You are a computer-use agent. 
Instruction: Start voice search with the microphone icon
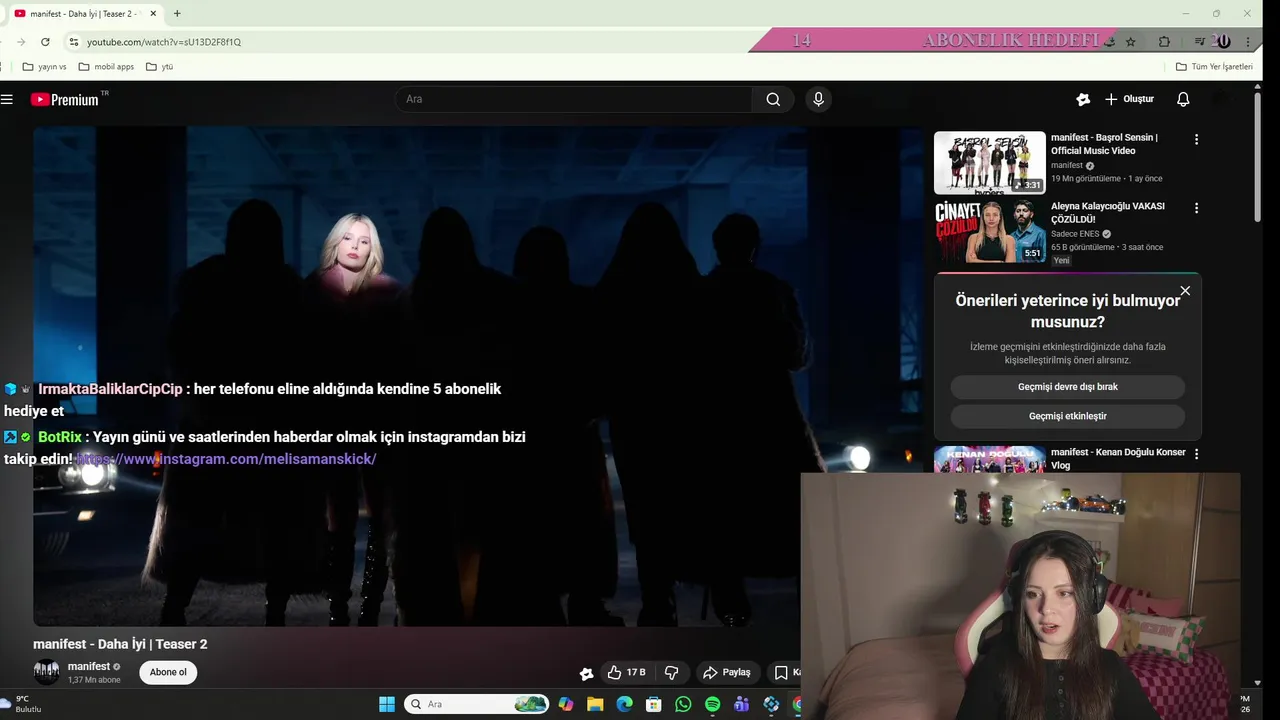tap(818, 99)
